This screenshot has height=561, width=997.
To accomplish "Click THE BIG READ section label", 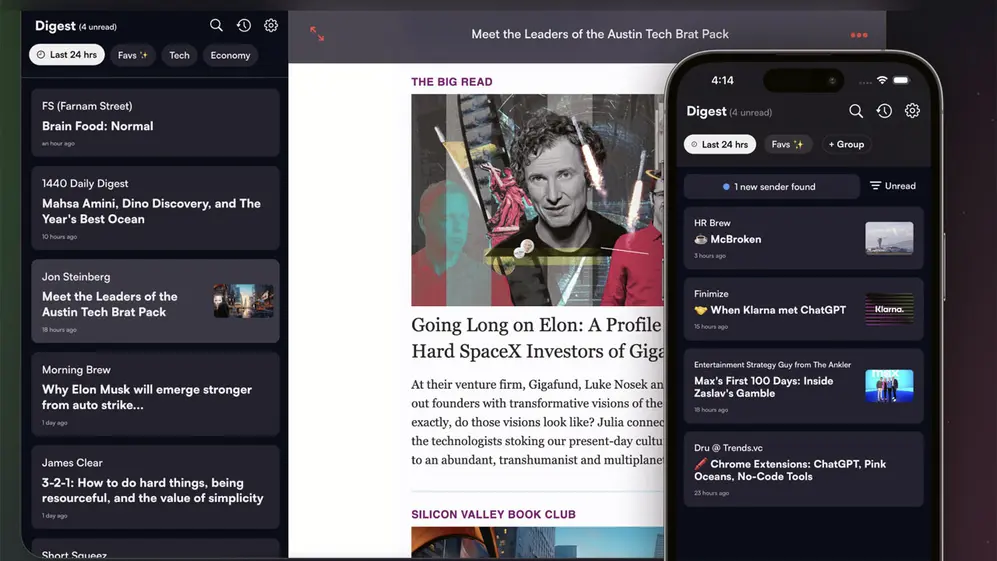I will click(x=451, y=81).
